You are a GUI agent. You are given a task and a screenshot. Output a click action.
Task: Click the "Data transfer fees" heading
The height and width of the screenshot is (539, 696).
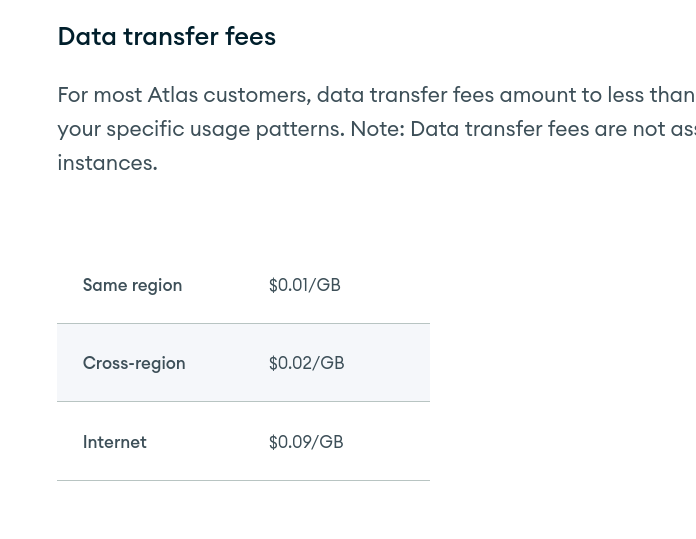[166, 36]
